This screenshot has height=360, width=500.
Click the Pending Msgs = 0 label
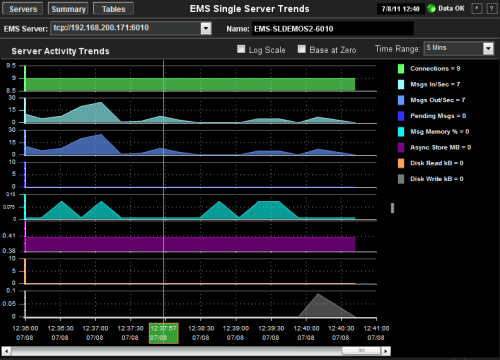(438, 116)
